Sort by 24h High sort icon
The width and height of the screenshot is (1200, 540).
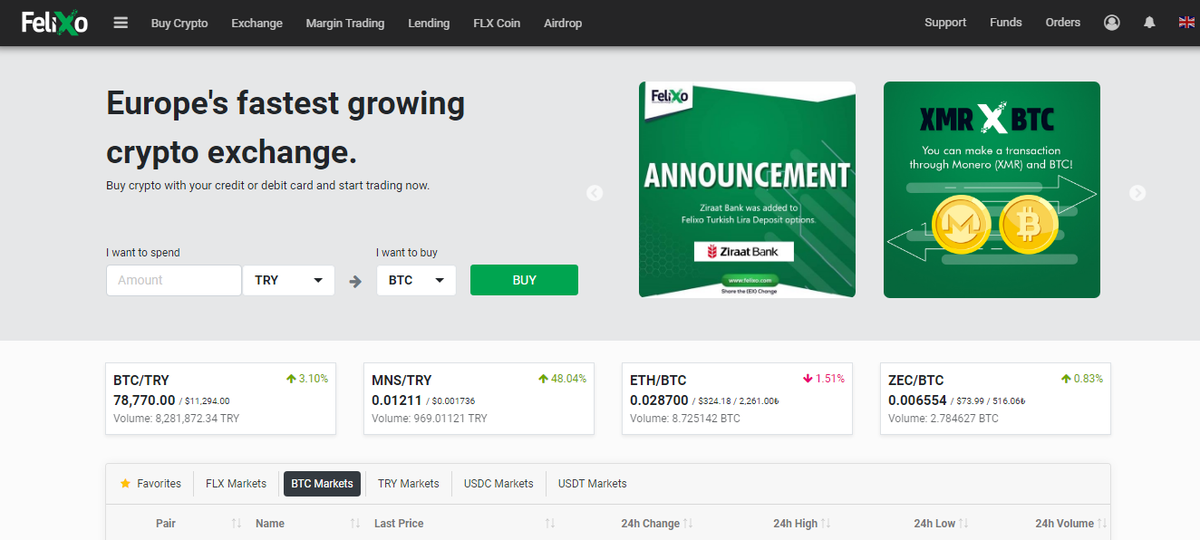click(826, 523)
